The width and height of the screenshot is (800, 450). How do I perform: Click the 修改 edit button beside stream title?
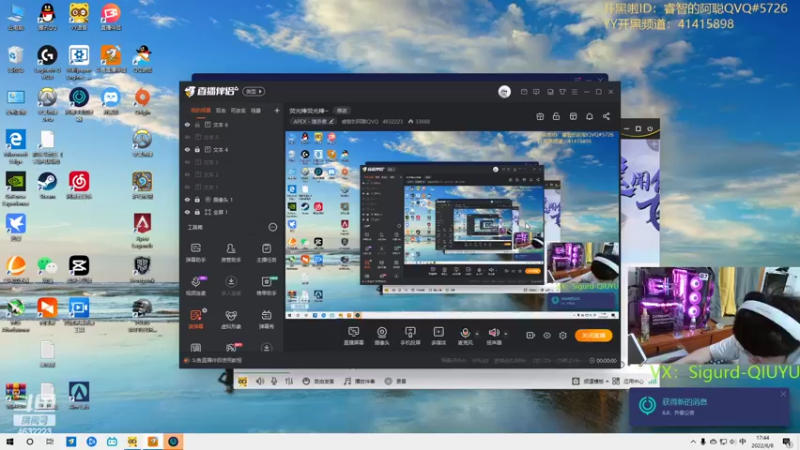point(341,111)
